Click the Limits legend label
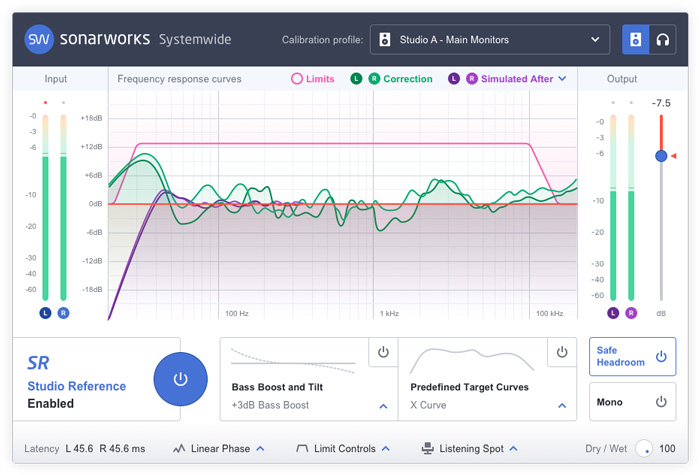 320,79
